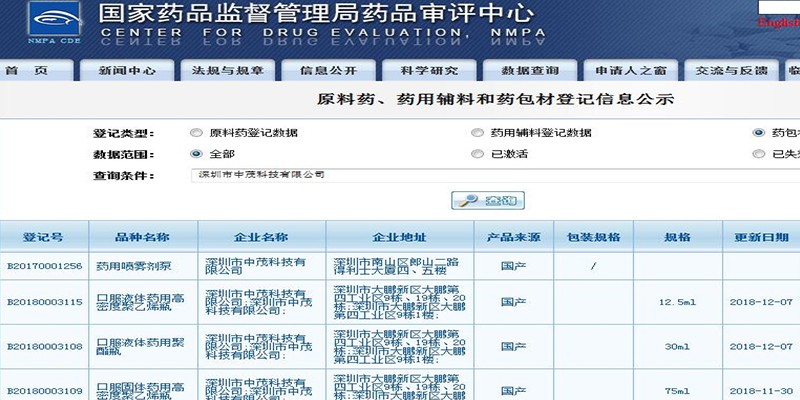Click the 产品来源 column header
The height and width of the screenshot is (400, 800).
pyautogui.click(x=513, y=237)
